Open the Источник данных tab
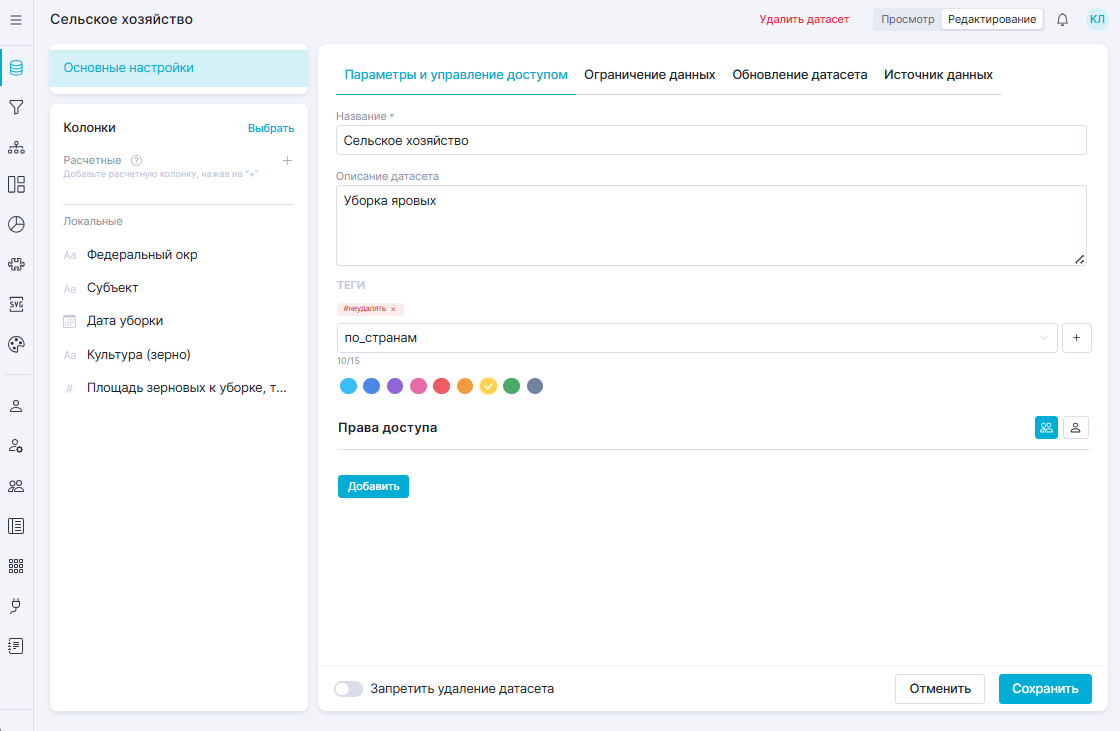The height and width of the screenshot is (731, 1120). point(938,75)
